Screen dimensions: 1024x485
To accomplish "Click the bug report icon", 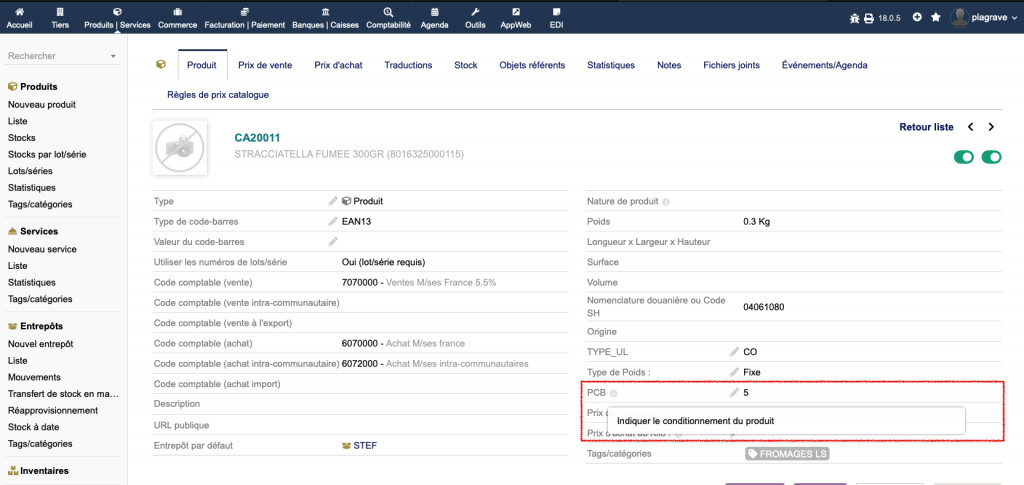I will 855,18.
